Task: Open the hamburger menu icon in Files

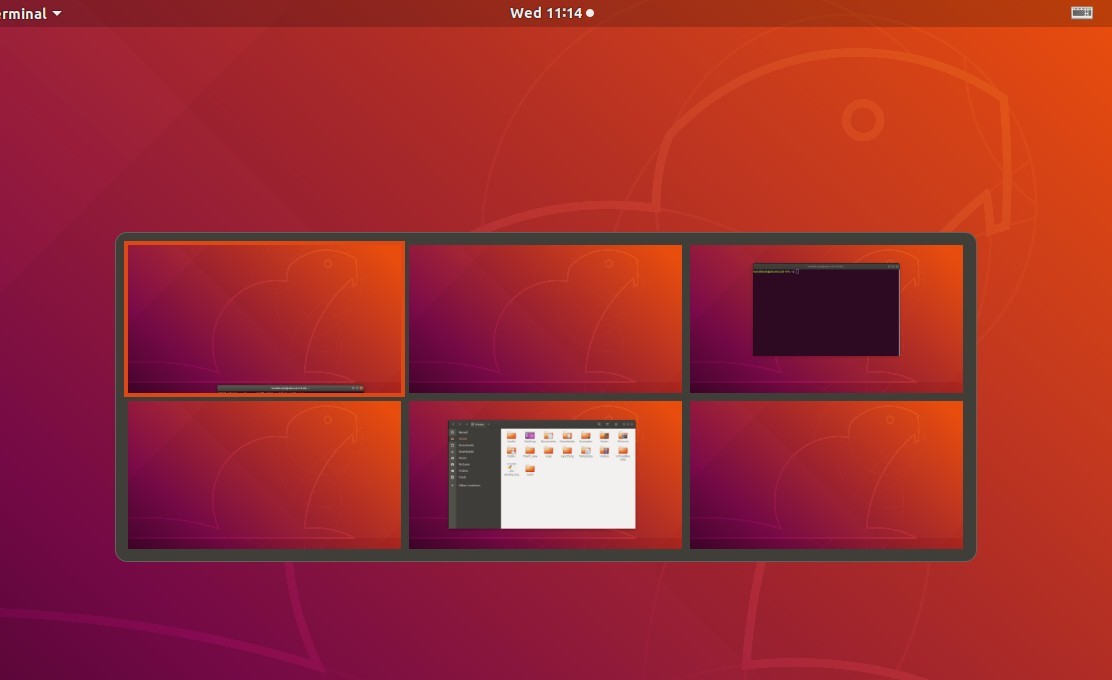Action: [x=615, y=423]
